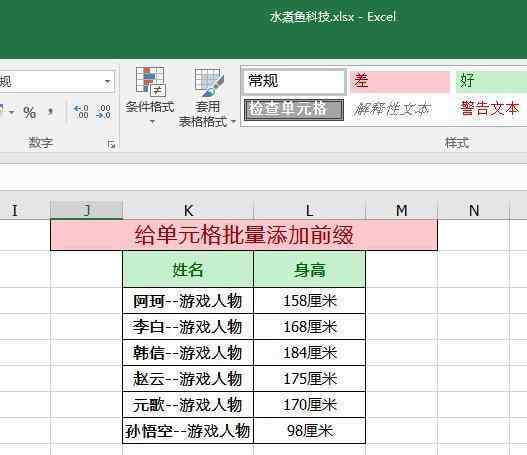Select the cell 168厘米
527x455 pixels.
pyautogui.click(x=310, y=327)
